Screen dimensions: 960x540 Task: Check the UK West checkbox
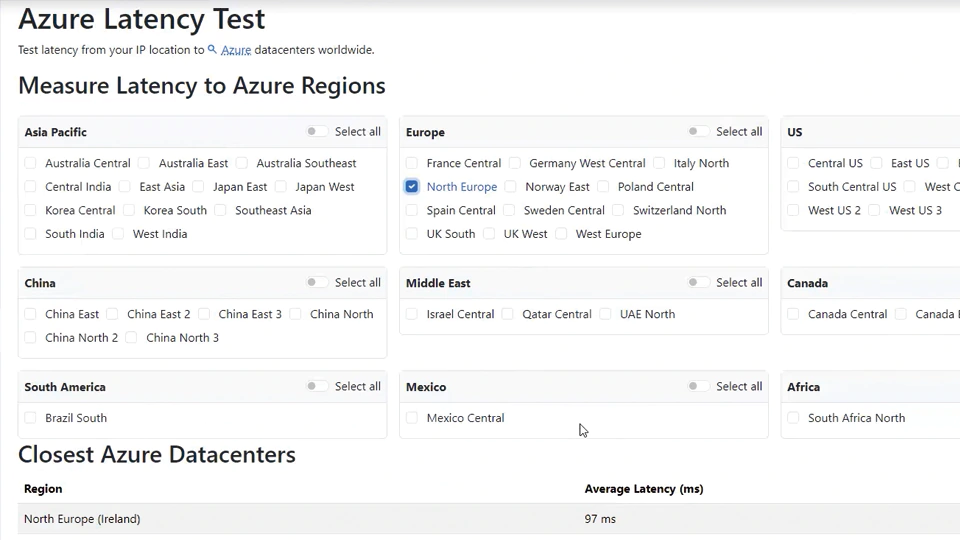[x=489, y=234]
